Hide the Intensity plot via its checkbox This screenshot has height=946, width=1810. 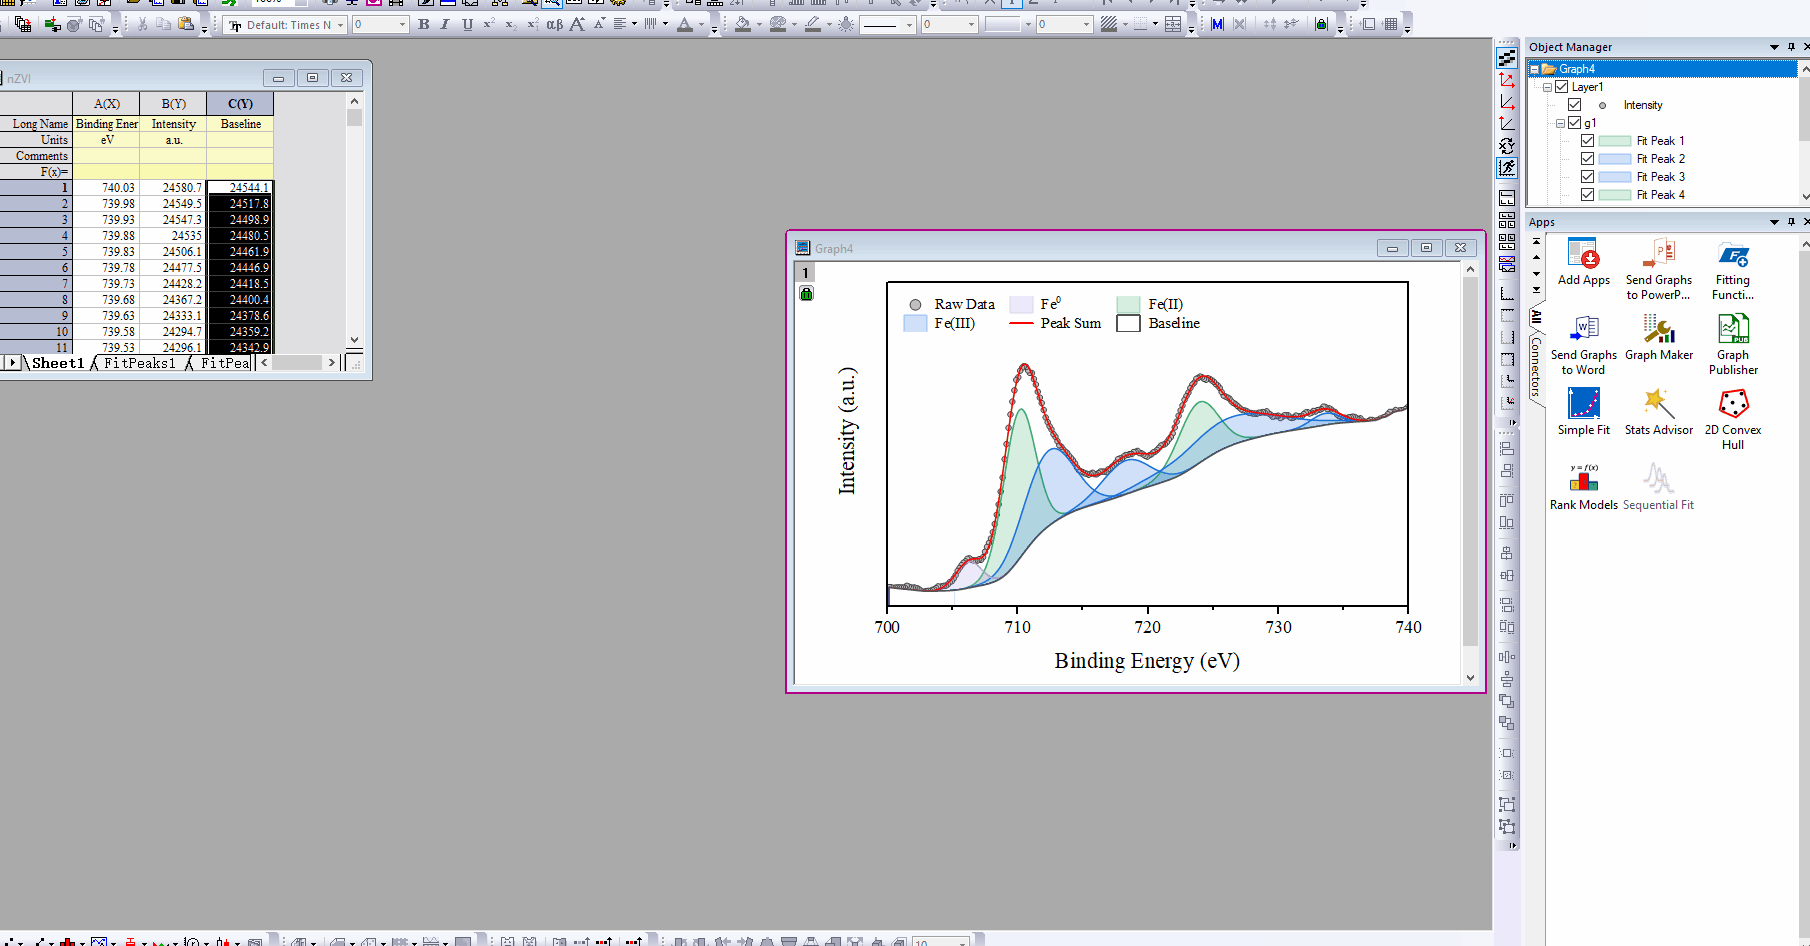coord(1574,105)
